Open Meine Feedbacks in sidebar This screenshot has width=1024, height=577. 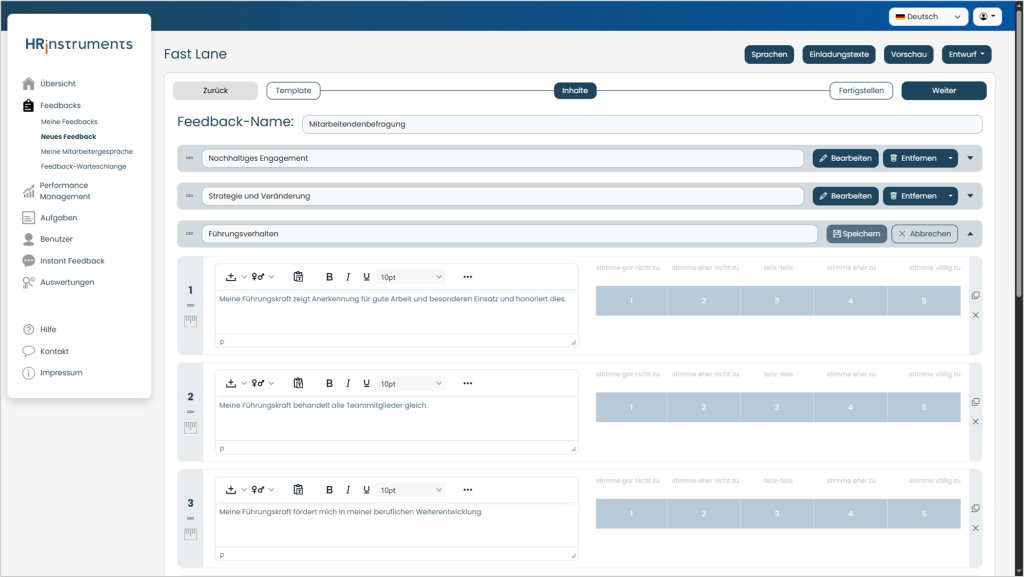point(69,121)
